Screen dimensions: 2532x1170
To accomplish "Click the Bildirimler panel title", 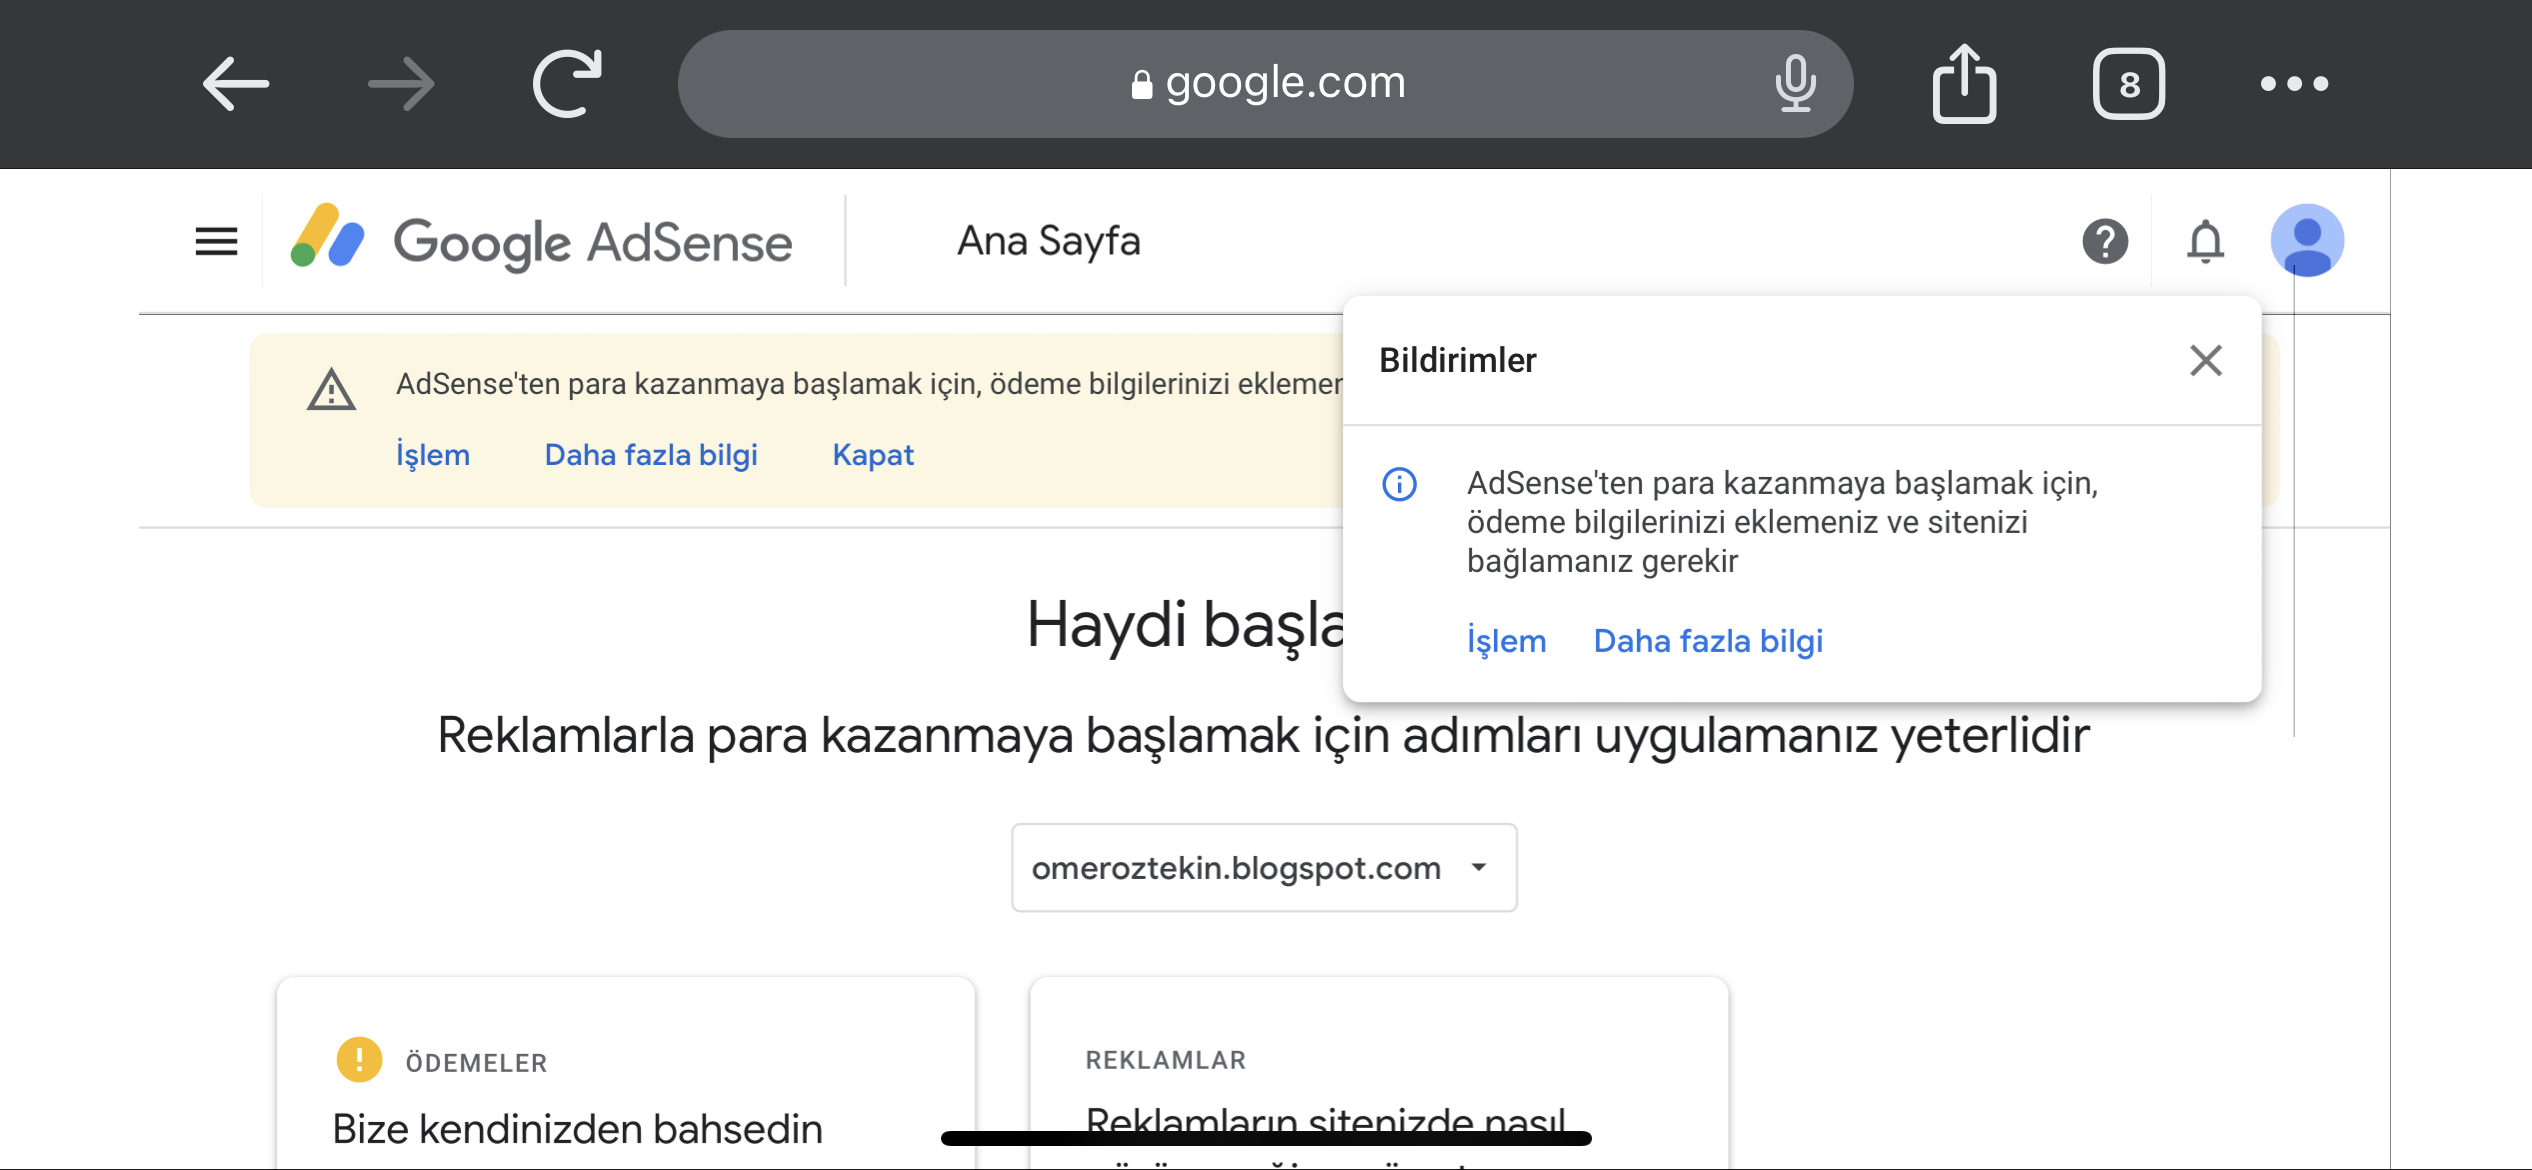I will [x=1457, y=360].
